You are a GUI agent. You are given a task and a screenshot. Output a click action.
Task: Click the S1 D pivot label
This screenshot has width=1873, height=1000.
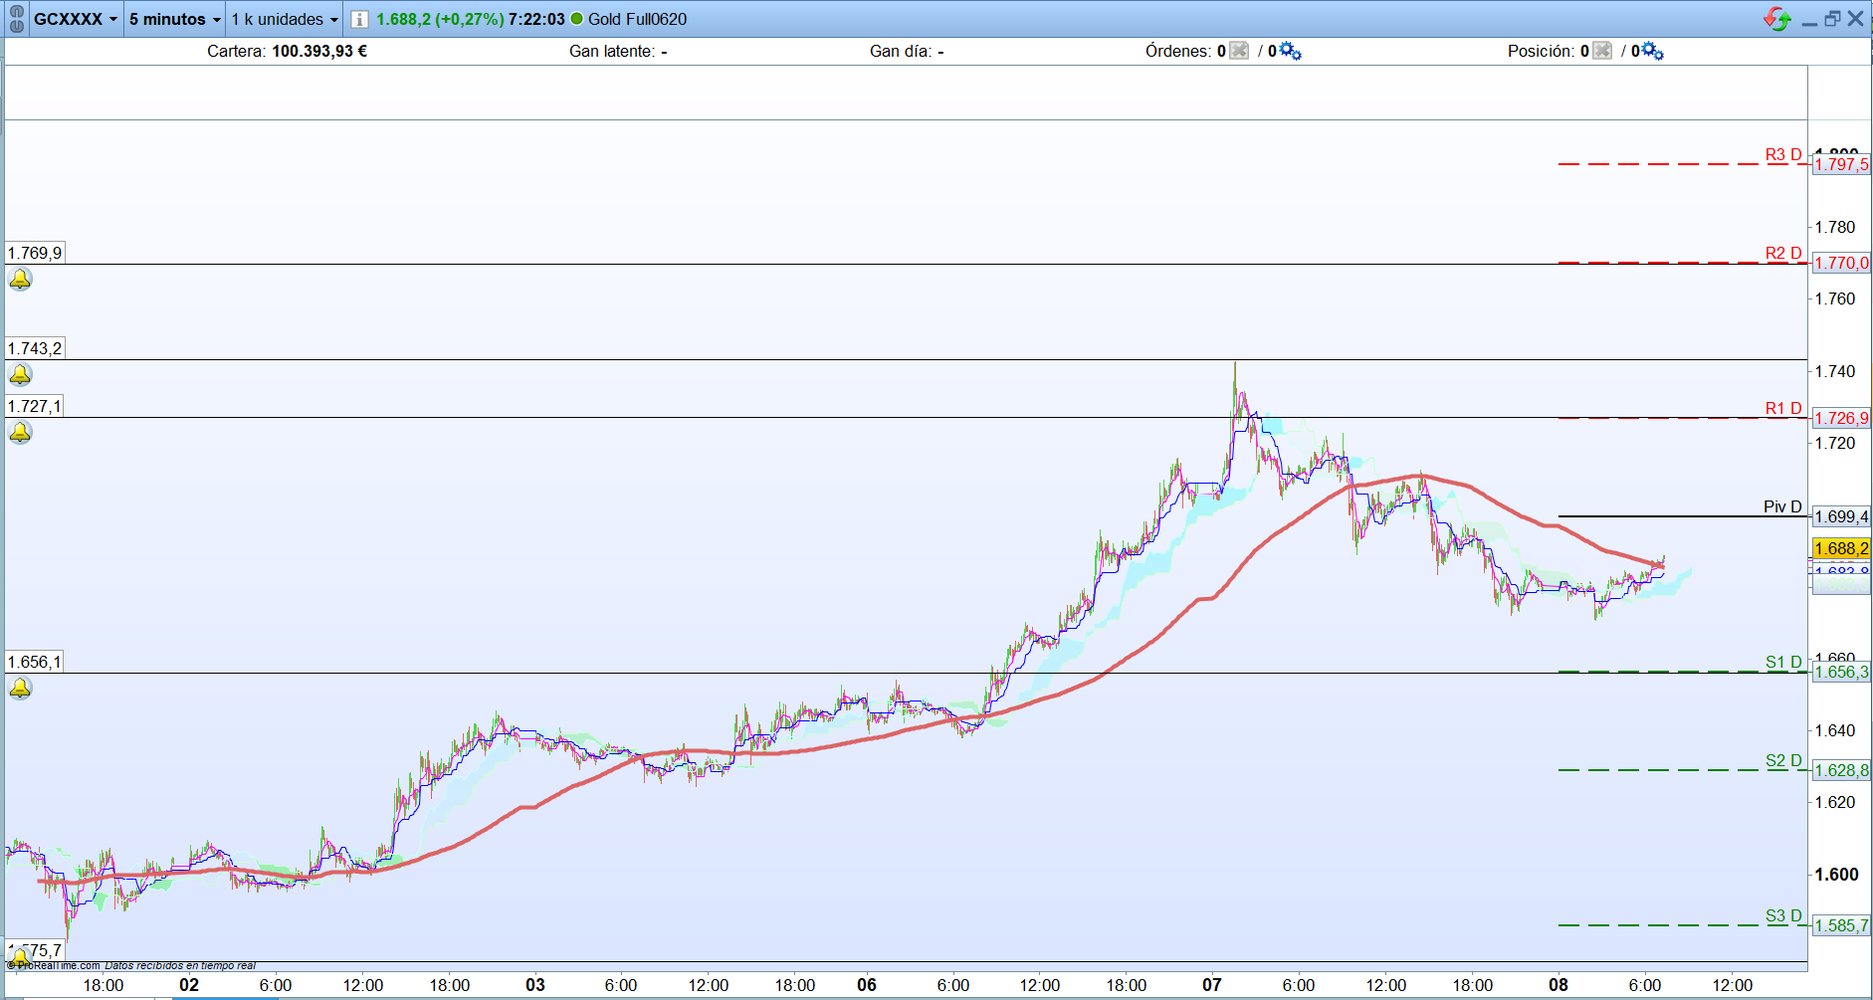click(1783, 662)
